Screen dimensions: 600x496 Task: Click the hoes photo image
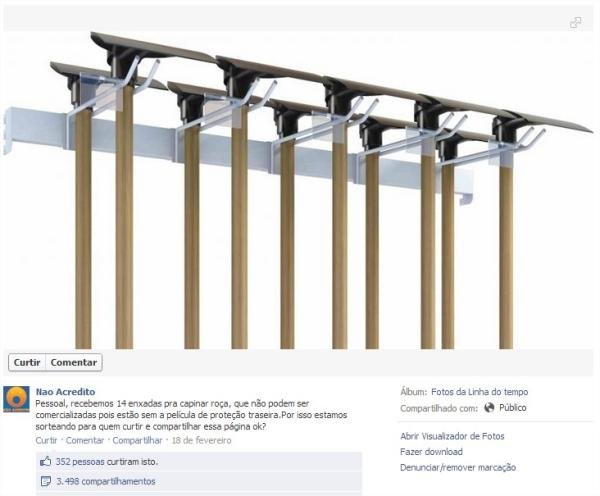pos(298,190)
